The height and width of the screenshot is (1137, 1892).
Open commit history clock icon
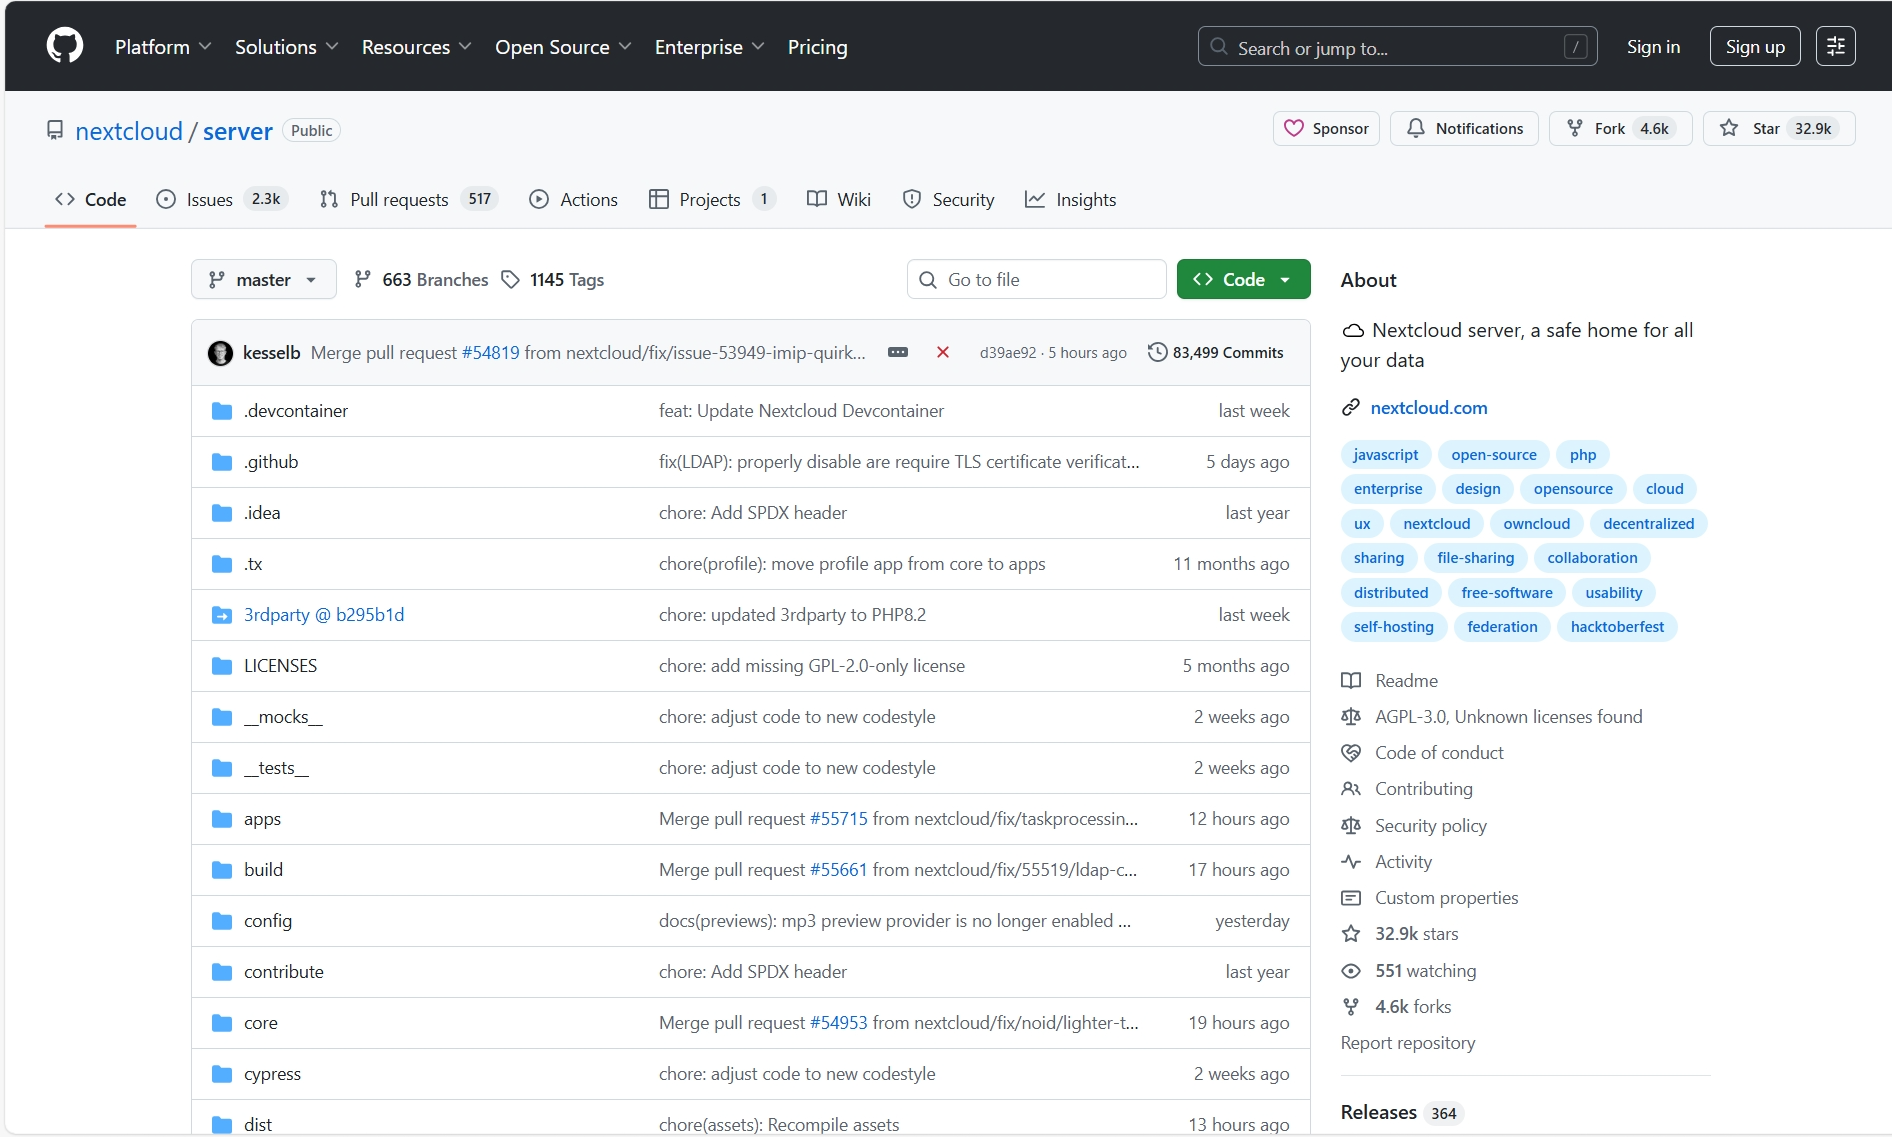pos(1157,352)
